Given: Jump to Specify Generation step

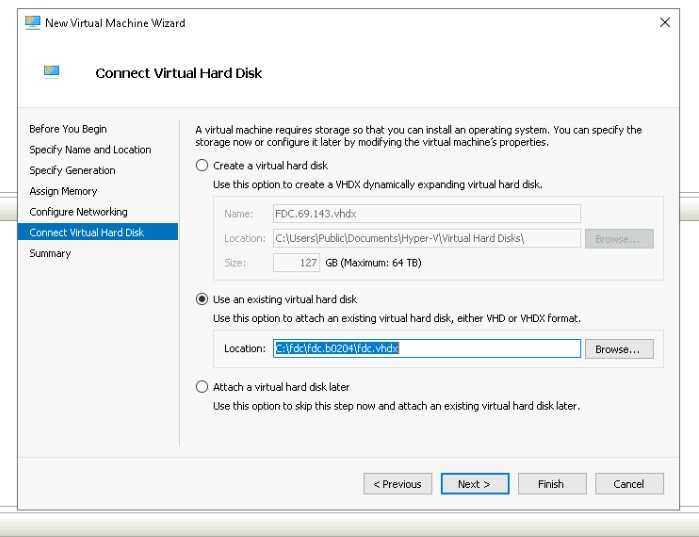Looking at the screenshot, I should 72,171.
